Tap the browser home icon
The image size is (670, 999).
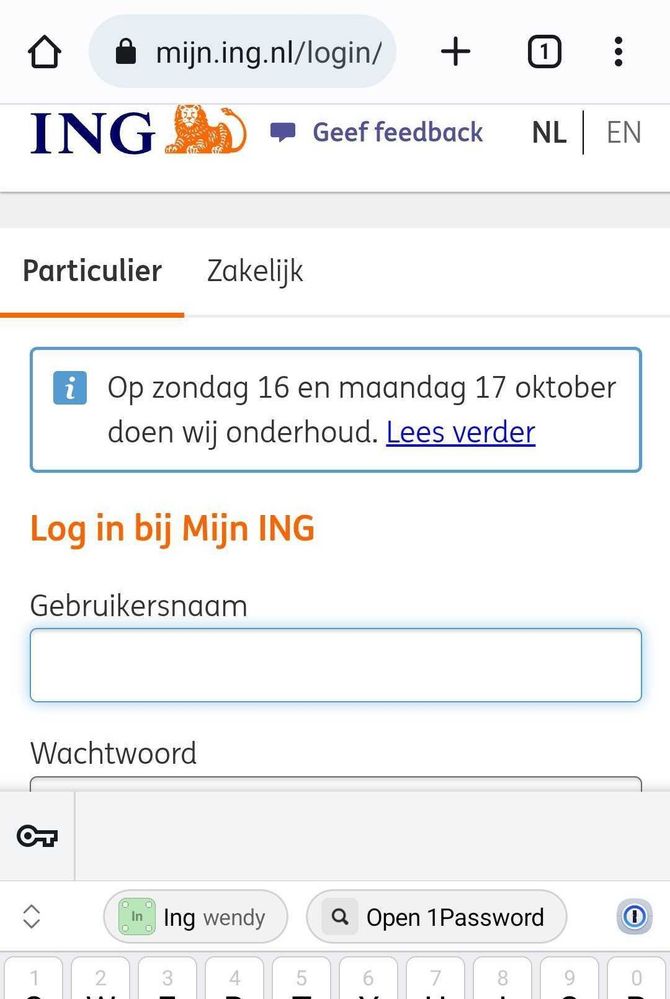click(x=44, y=52)
